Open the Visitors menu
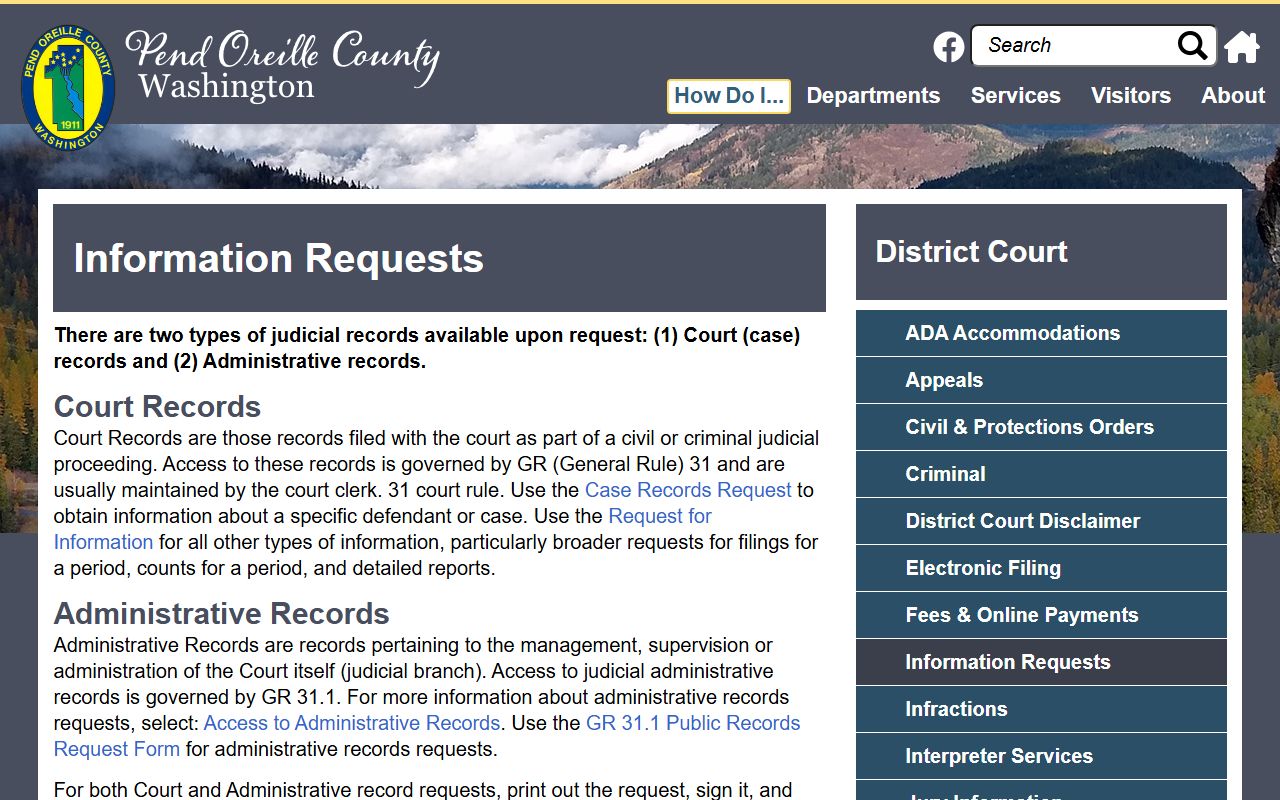 (x=1130, y=96)
